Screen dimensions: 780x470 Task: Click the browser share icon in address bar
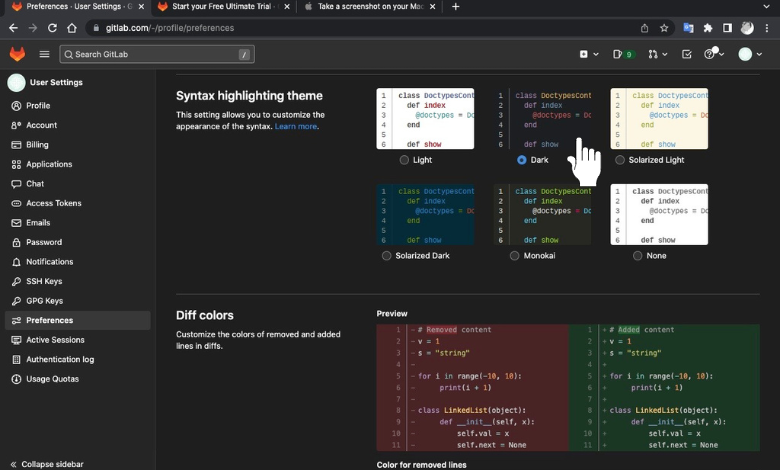click(645, 28)
